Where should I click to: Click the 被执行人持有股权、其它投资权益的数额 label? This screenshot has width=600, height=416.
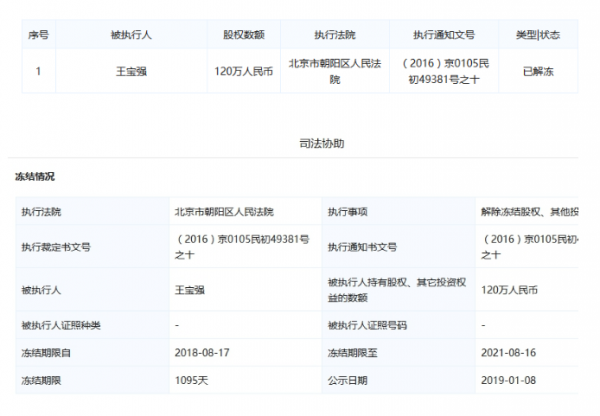pos(397,290)
